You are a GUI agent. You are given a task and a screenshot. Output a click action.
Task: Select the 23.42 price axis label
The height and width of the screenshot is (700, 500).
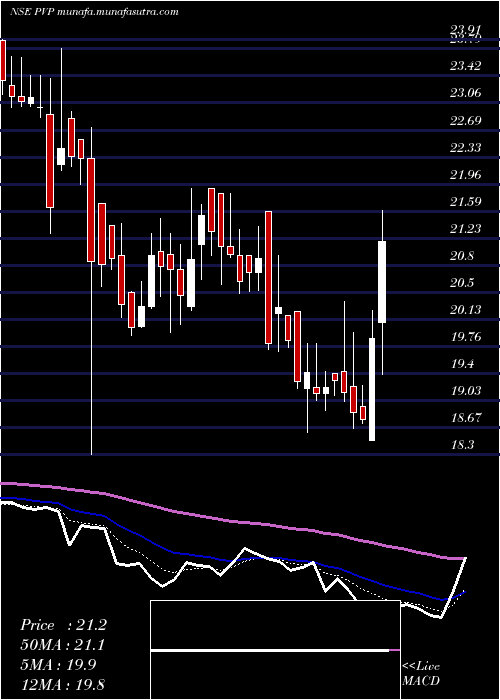[x=465, y=66]
